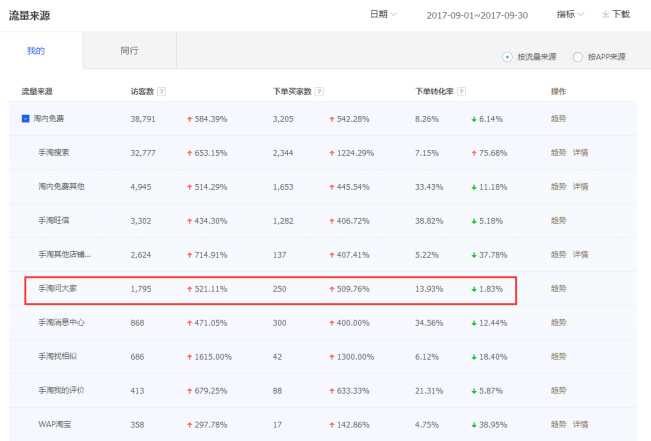View 趋势 for 手淘旺信 row
Image resolution: width=651 pixels, height=441 pixels.
[x=558, y=221]
